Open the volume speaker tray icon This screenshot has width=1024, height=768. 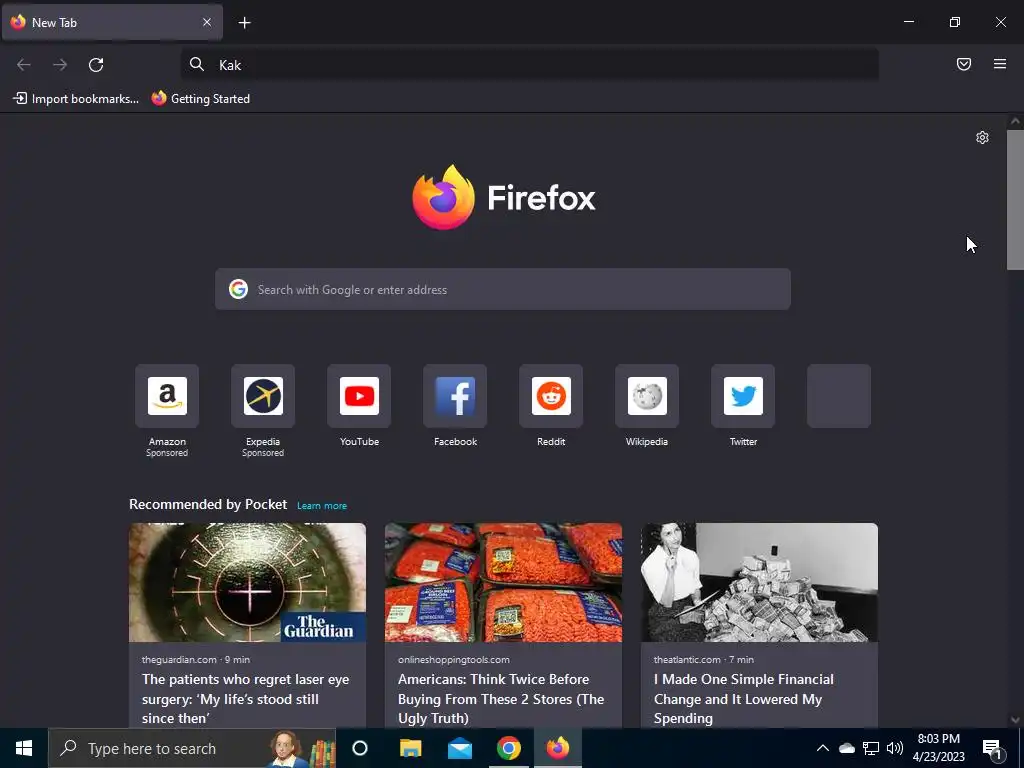(895, 748)
